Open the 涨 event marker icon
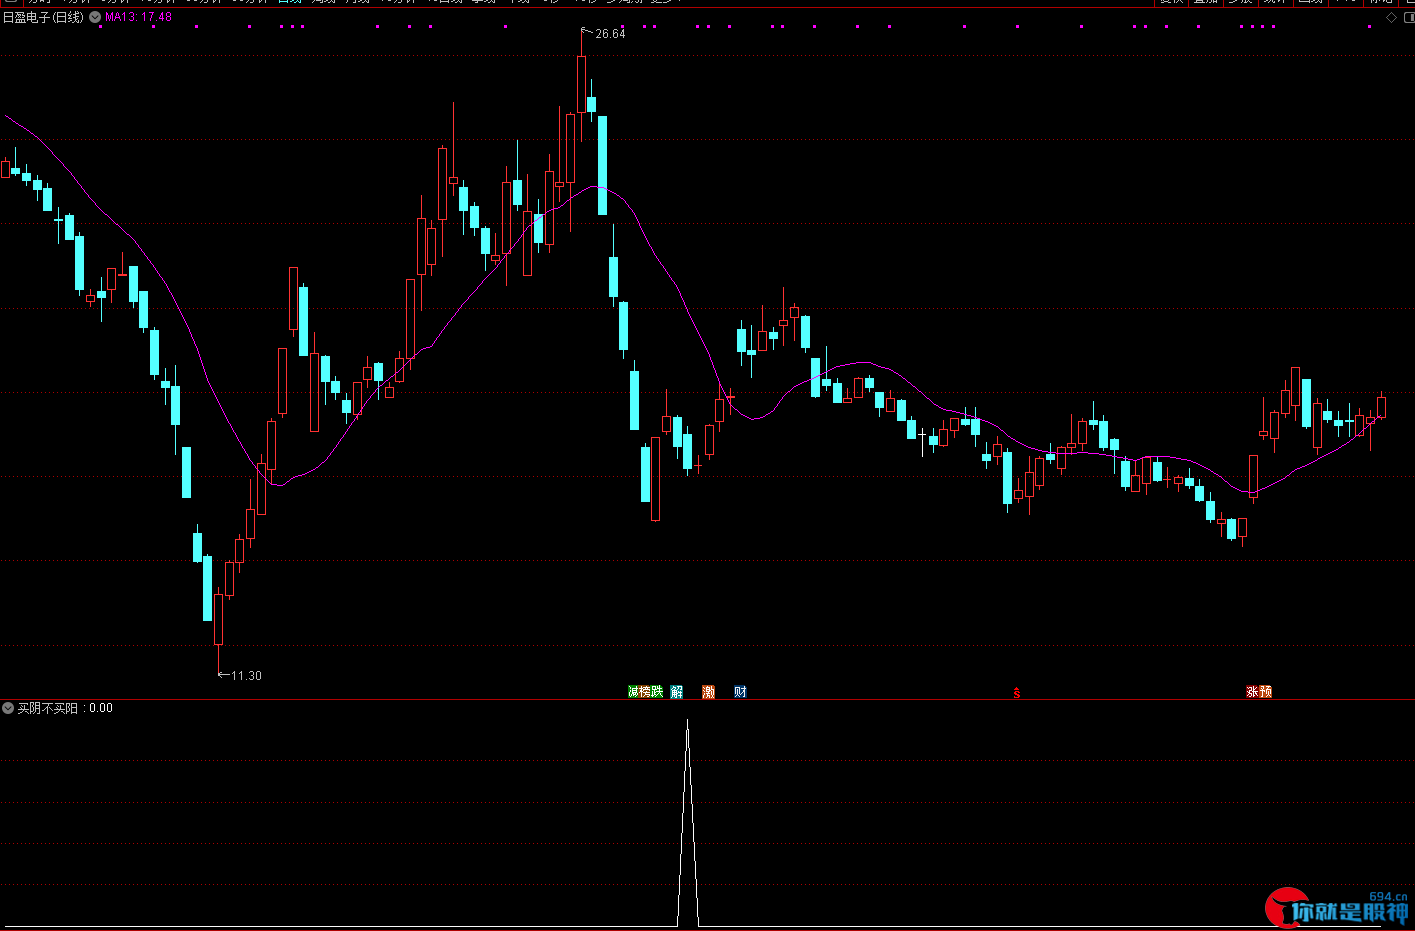Viewport: 1415px width, 931px height. pos(1252,692)
